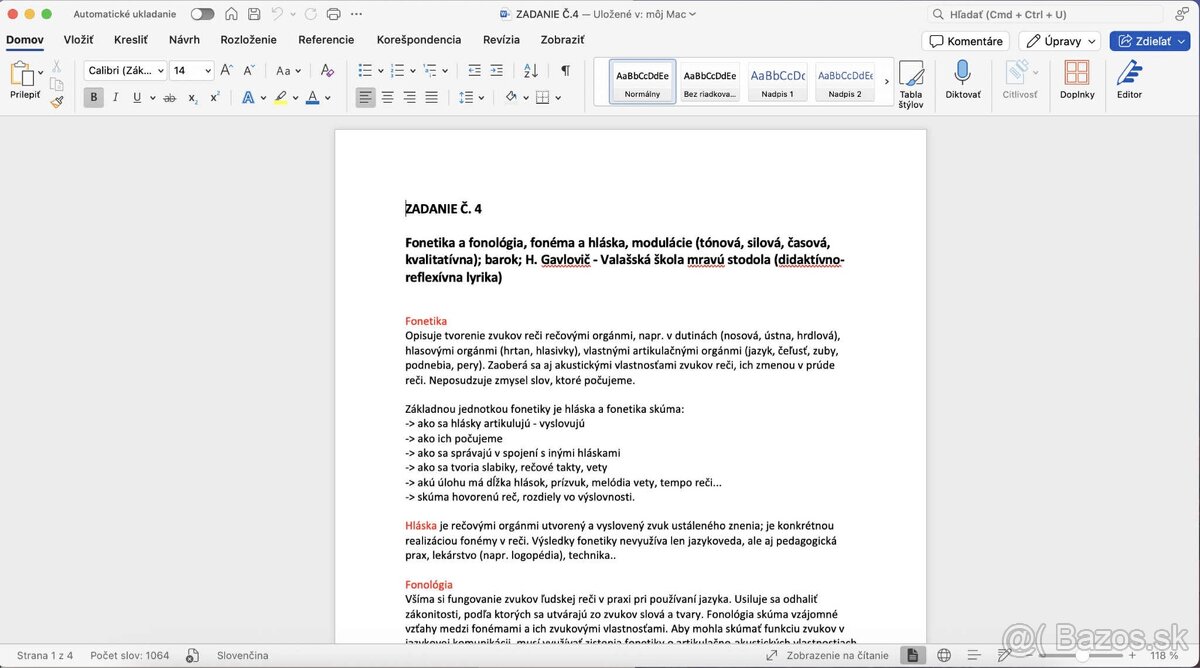Click the strikethrough icon
This screenshot has width=1200, height=668.
170,97
